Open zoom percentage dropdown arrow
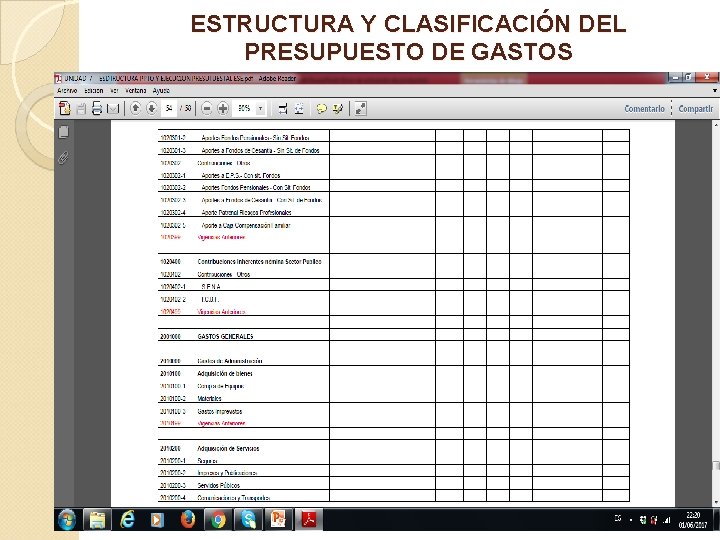The image size is (720, 540). tap(260, 109)
